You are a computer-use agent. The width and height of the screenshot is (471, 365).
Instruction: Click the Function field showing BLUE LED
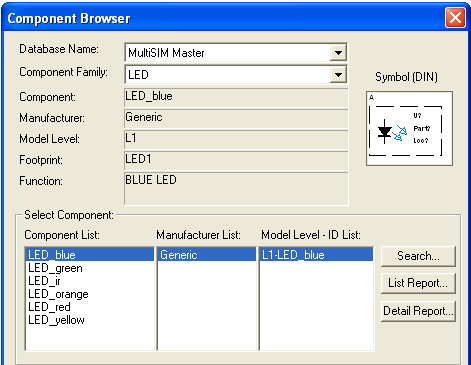236,189
